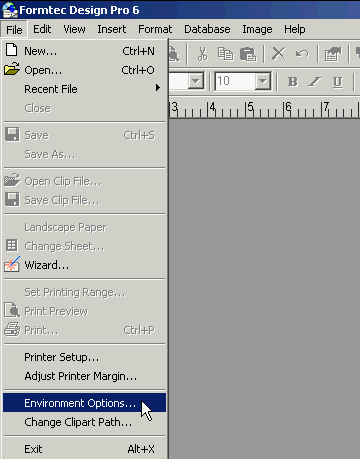Screen dimensions: 360x459
Task: Click the properties icon next to Undo
Action: [333, 54]
